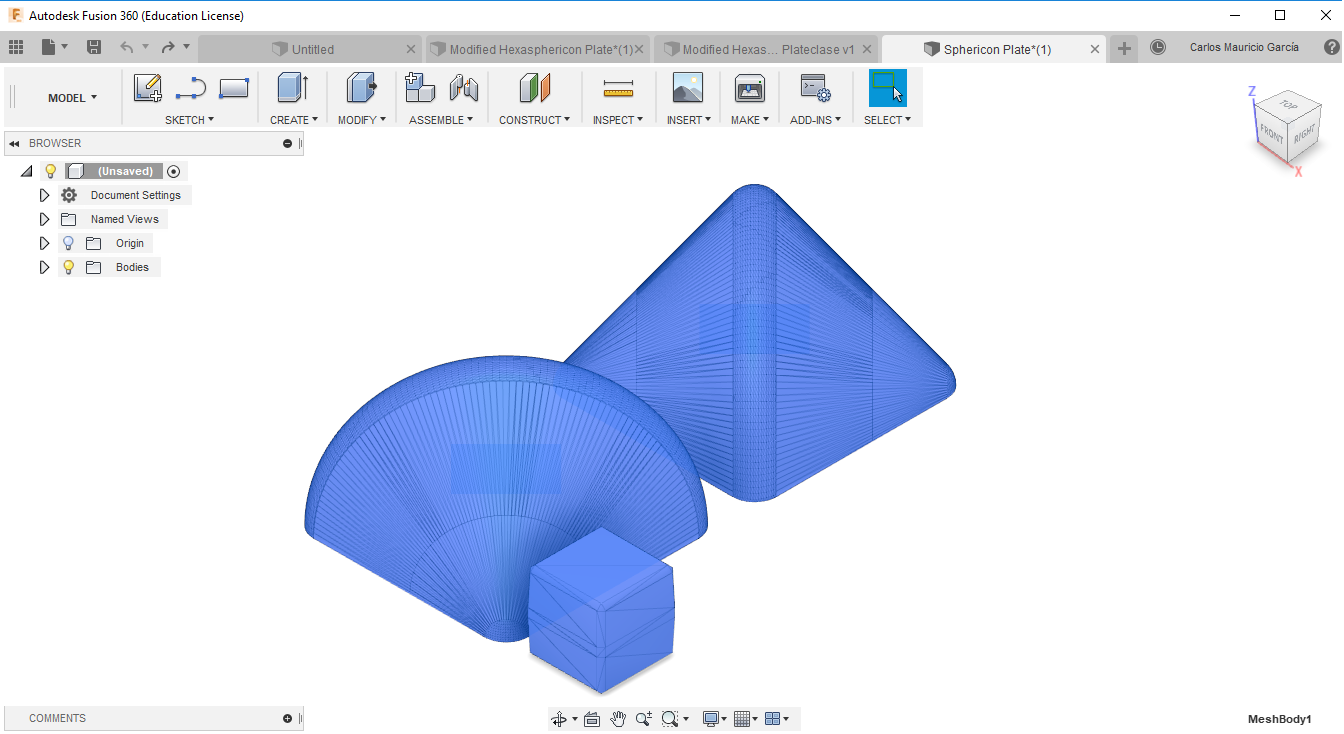The image size is (1344, 734).
Task: Open the SELECT dropdown menu
Action: pyautogui.click(x=888, y=120)
